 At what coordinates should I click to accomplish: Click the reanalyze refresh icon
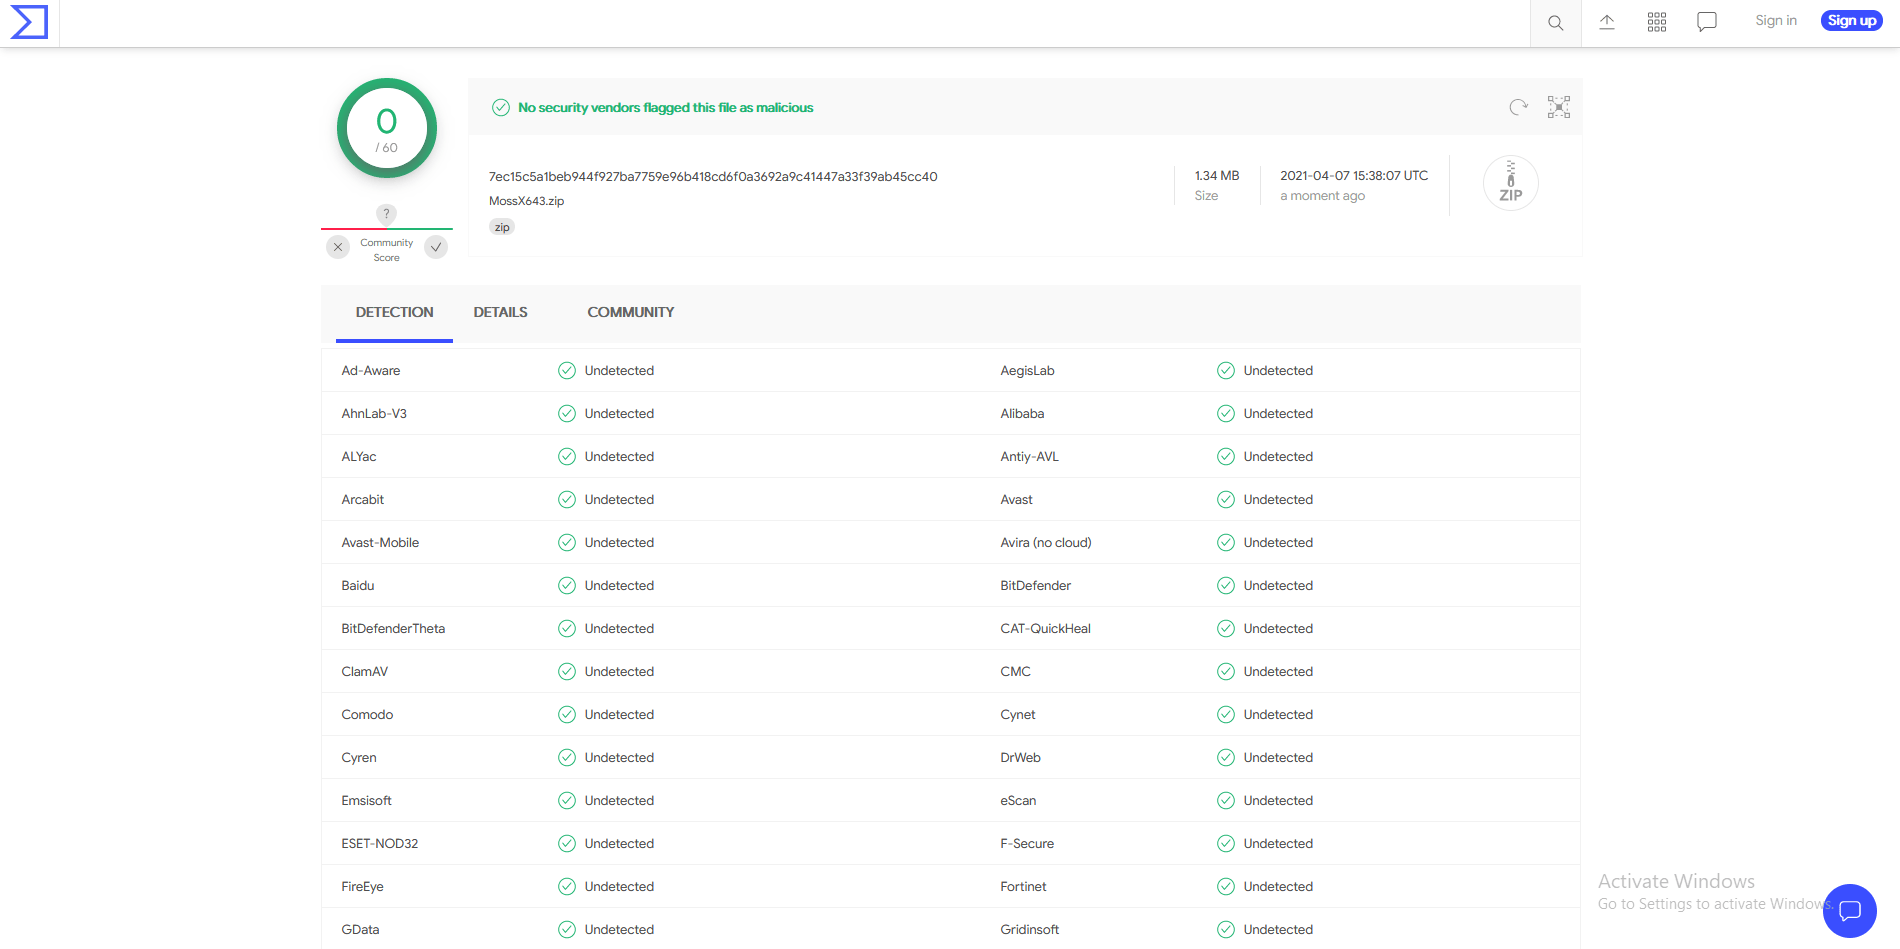[1518, 107]
